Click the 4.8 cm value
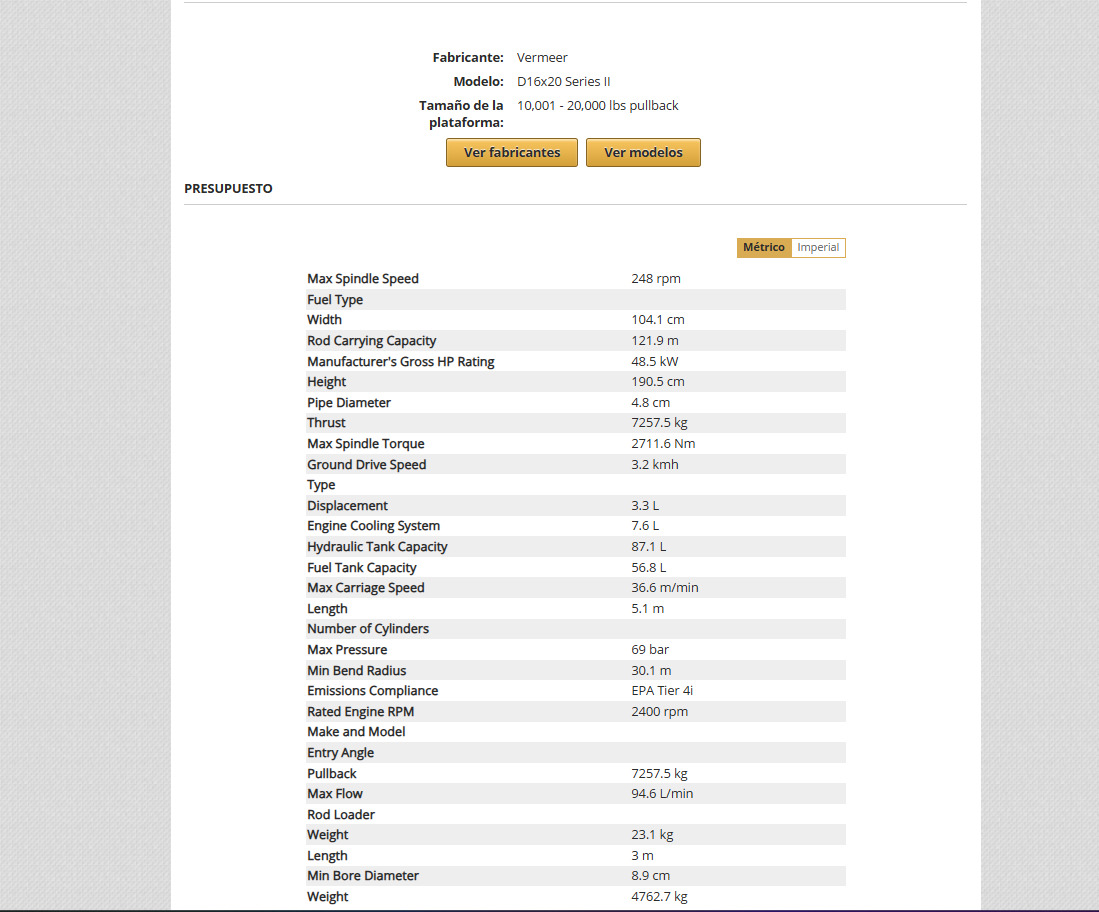This screenshot has height=912, width=1099. click(650, 402)
